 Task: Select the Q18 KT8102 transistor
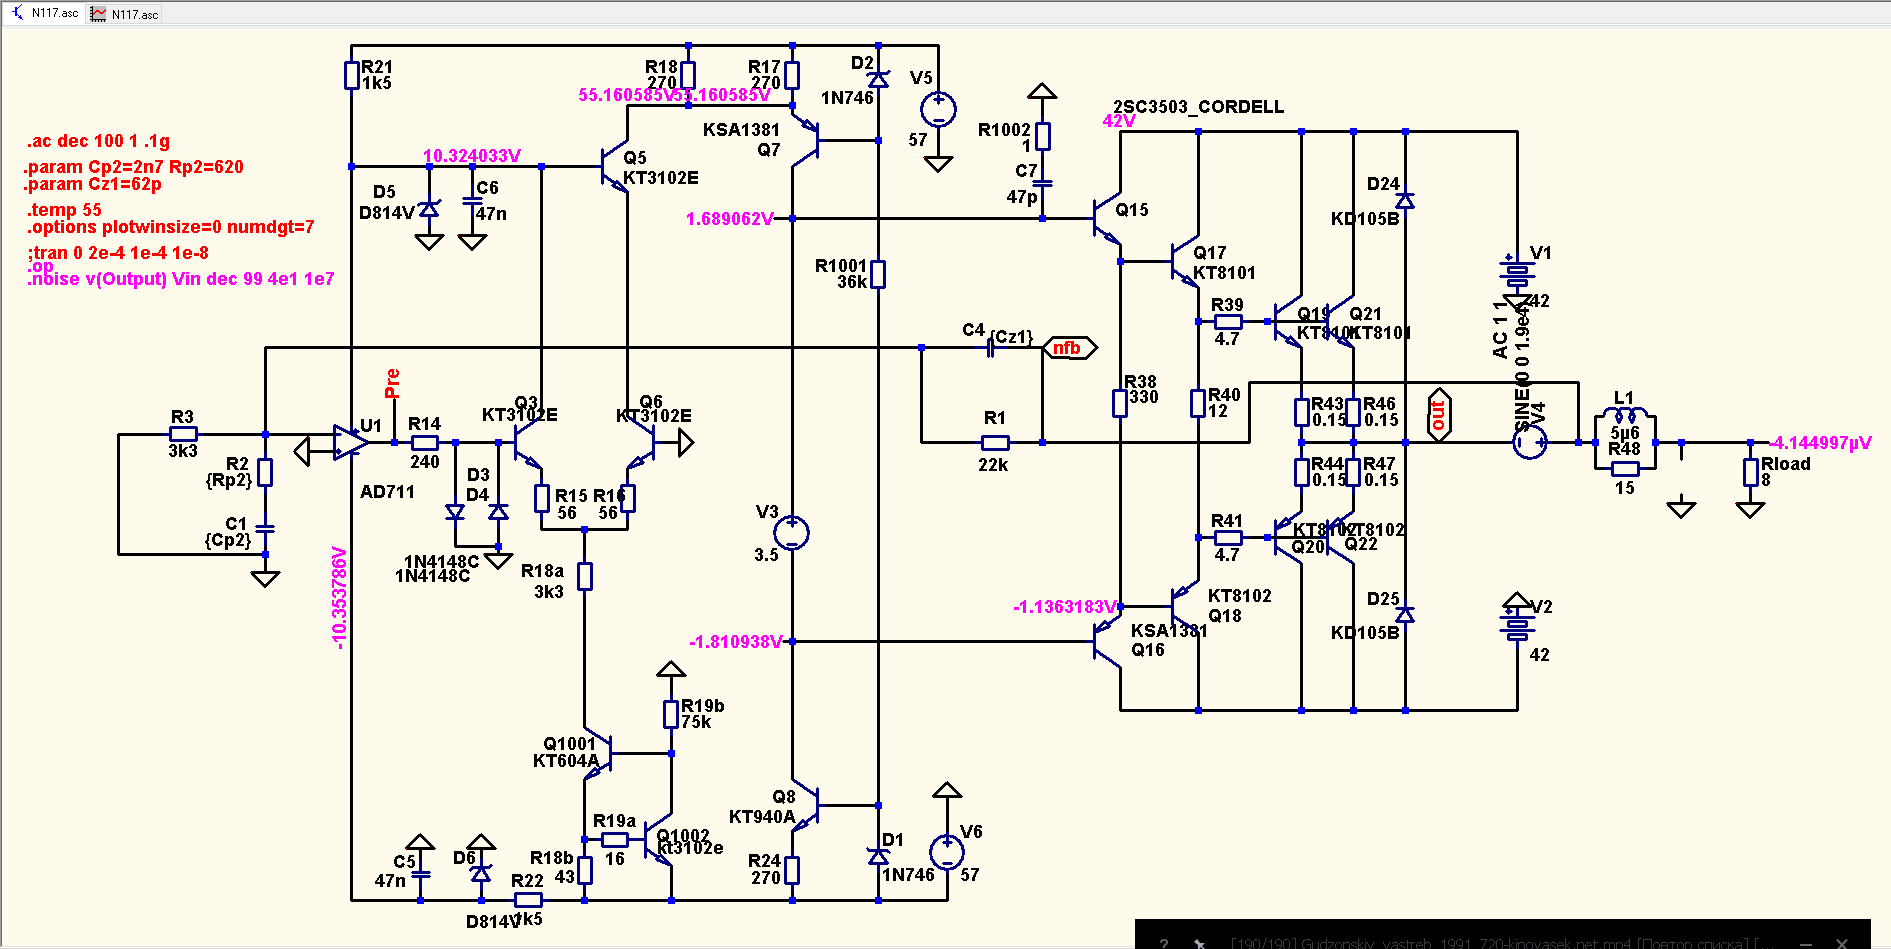click(x=1184, y=604)
